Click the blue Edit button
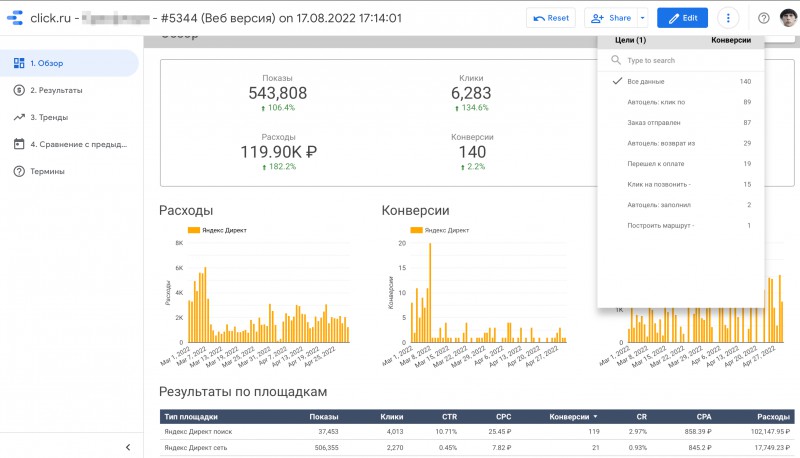The width and height of the screenshot is (800, 458). pyautogui.click(x=683, y=18)
